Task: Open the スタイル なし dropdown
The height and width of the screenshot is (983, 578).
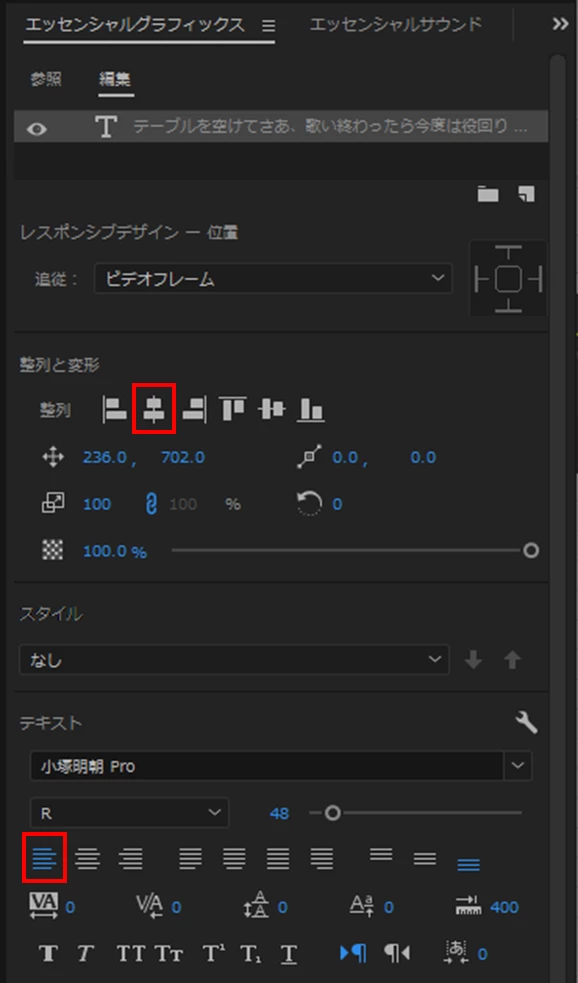Action: point(234,659)
